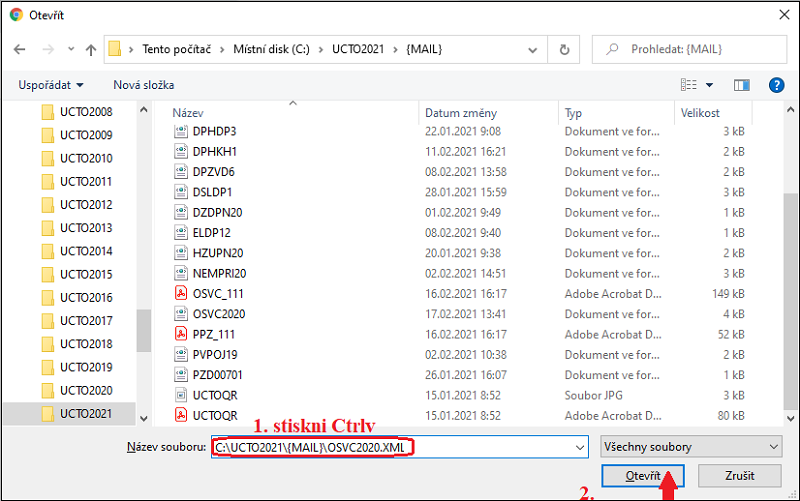Click UCTO2021 in the address breadcrumb
Viewport: 800px width, 501px height.
click(360, 49)
